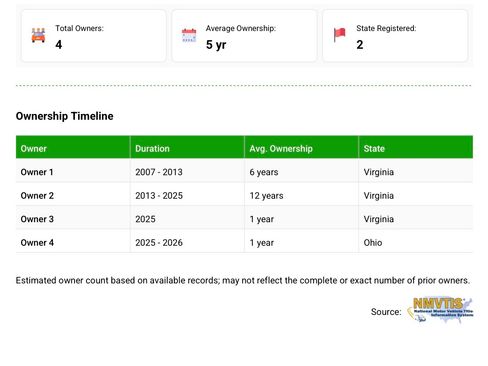Click the car icon beside Total Owners
The height and width of the screenshot is (366, 488).
point(38,35)
